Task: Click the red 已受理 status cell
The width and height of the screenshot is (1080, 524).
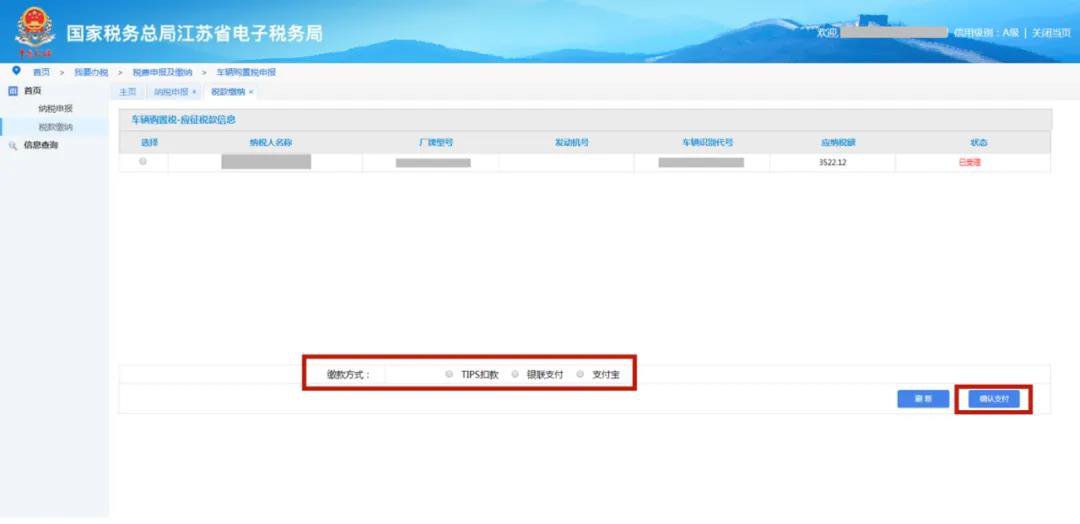Action: coord(970,162)
